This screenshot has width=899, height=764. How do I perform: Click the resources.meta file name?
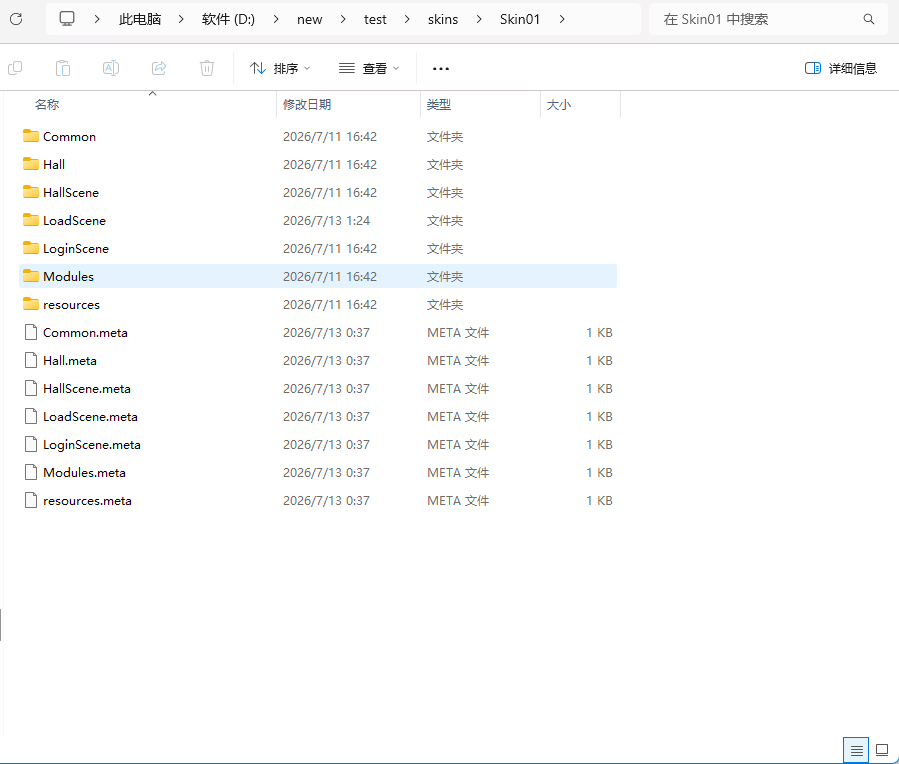click(87, 501)
